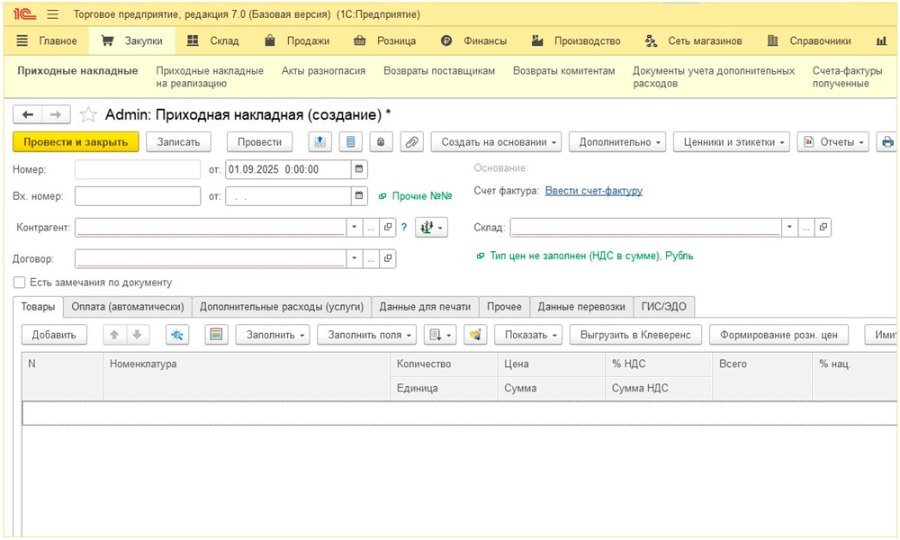Click the Номенклатура column header
This screenshot has width=900, height=540.
[247, 376]
